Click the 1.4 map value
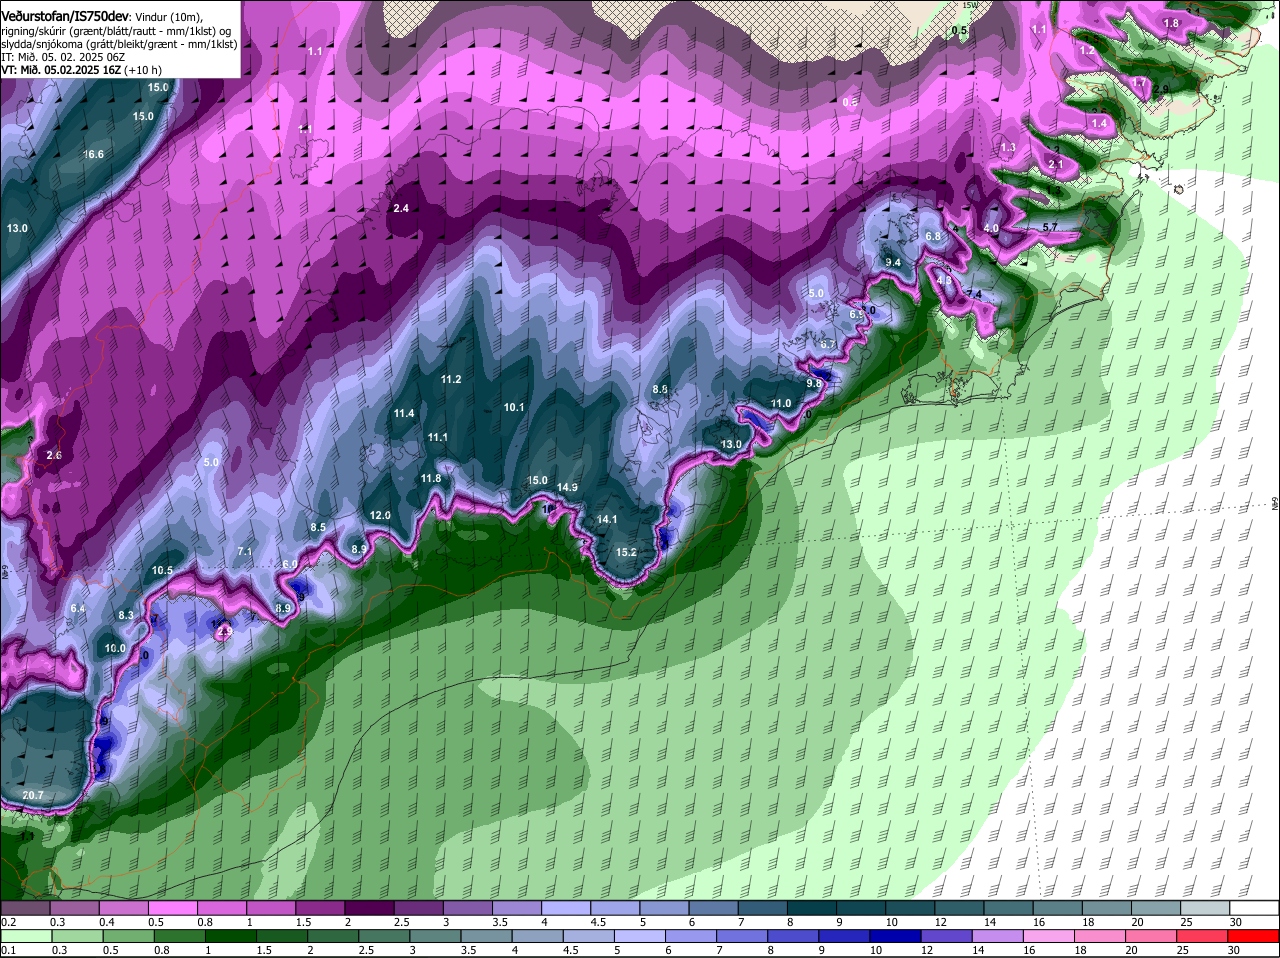This screenshot has height=958, width=1280. (x=1100, y=122)
